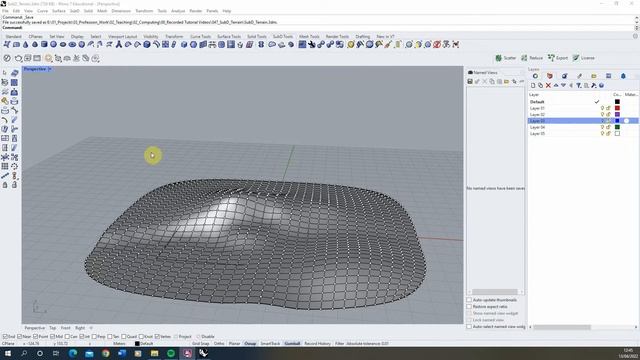The image size is (640, 360).
Task: Switch to the Top viewport tab
Action: (x=53, y=328)
